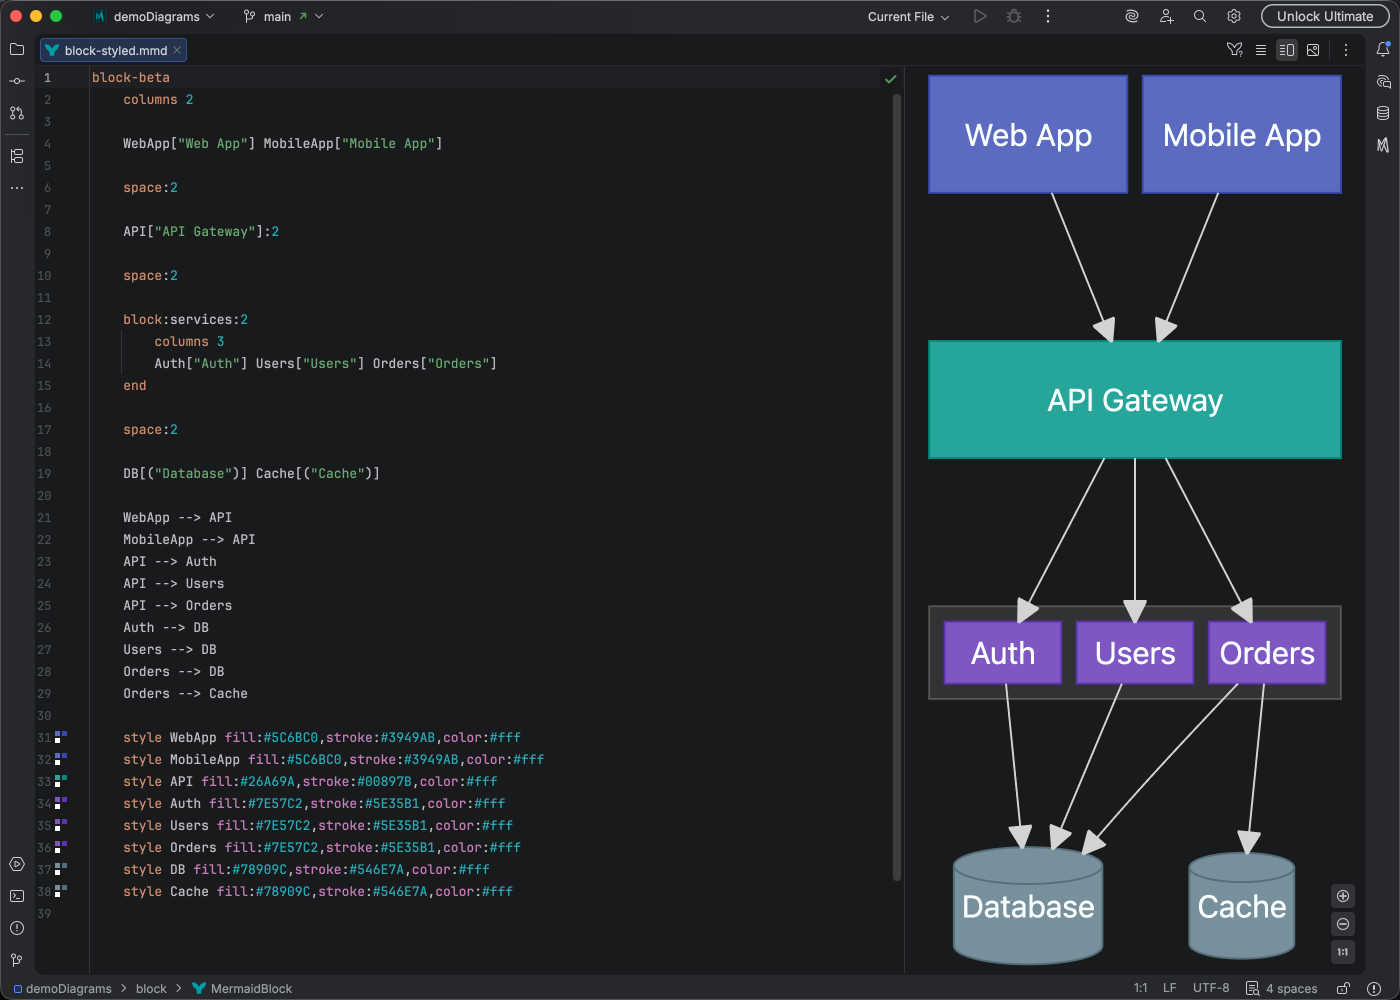Launch the AI Assistant from the top bar
This screenshot has width=1400, height=1000.
click(1131, 16)
